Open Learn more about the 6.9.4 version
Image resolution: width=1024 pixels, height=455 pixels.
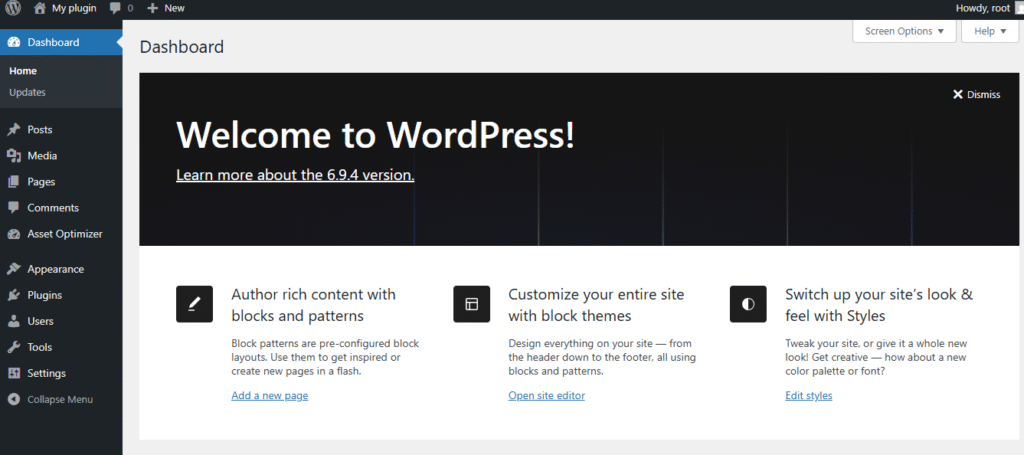click(x=295, y=175)
